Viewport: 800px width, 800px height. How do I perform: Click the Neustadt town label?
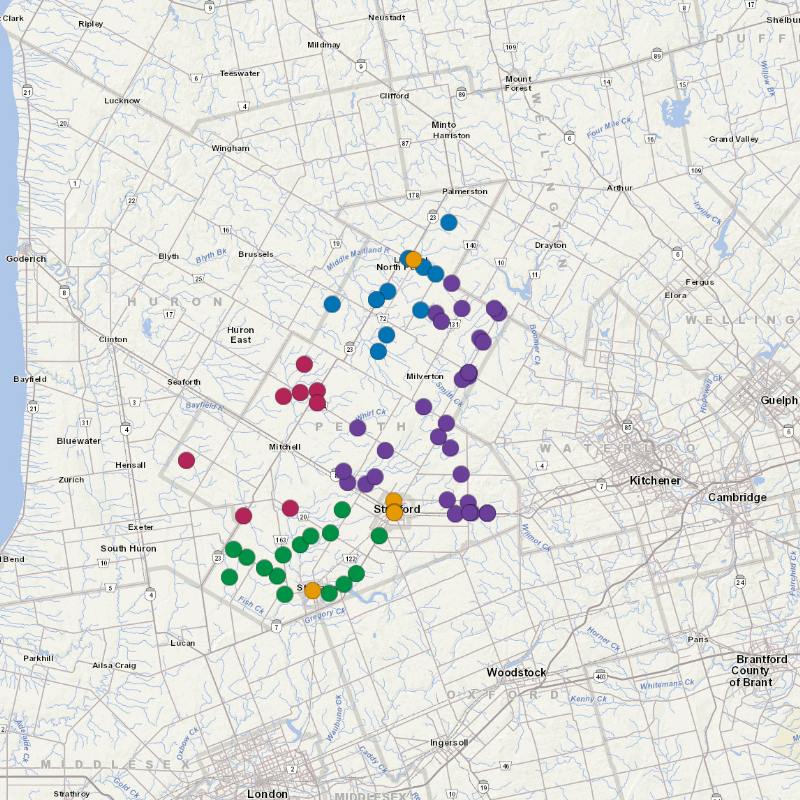387,17
